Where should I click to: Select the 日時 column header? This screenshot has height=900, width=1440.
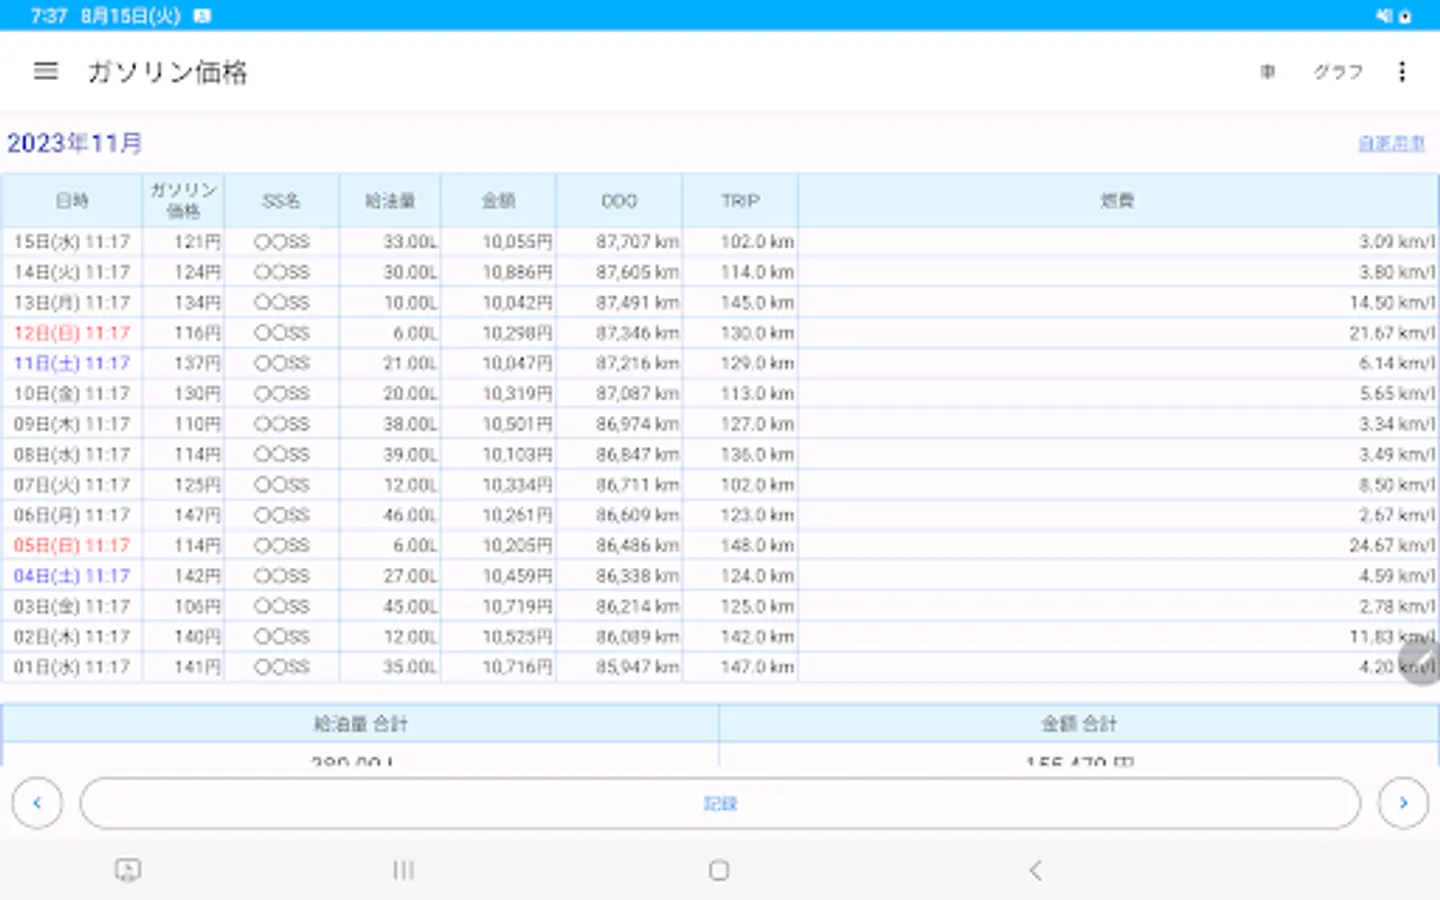pyautogui.click(x=72, y=200)
